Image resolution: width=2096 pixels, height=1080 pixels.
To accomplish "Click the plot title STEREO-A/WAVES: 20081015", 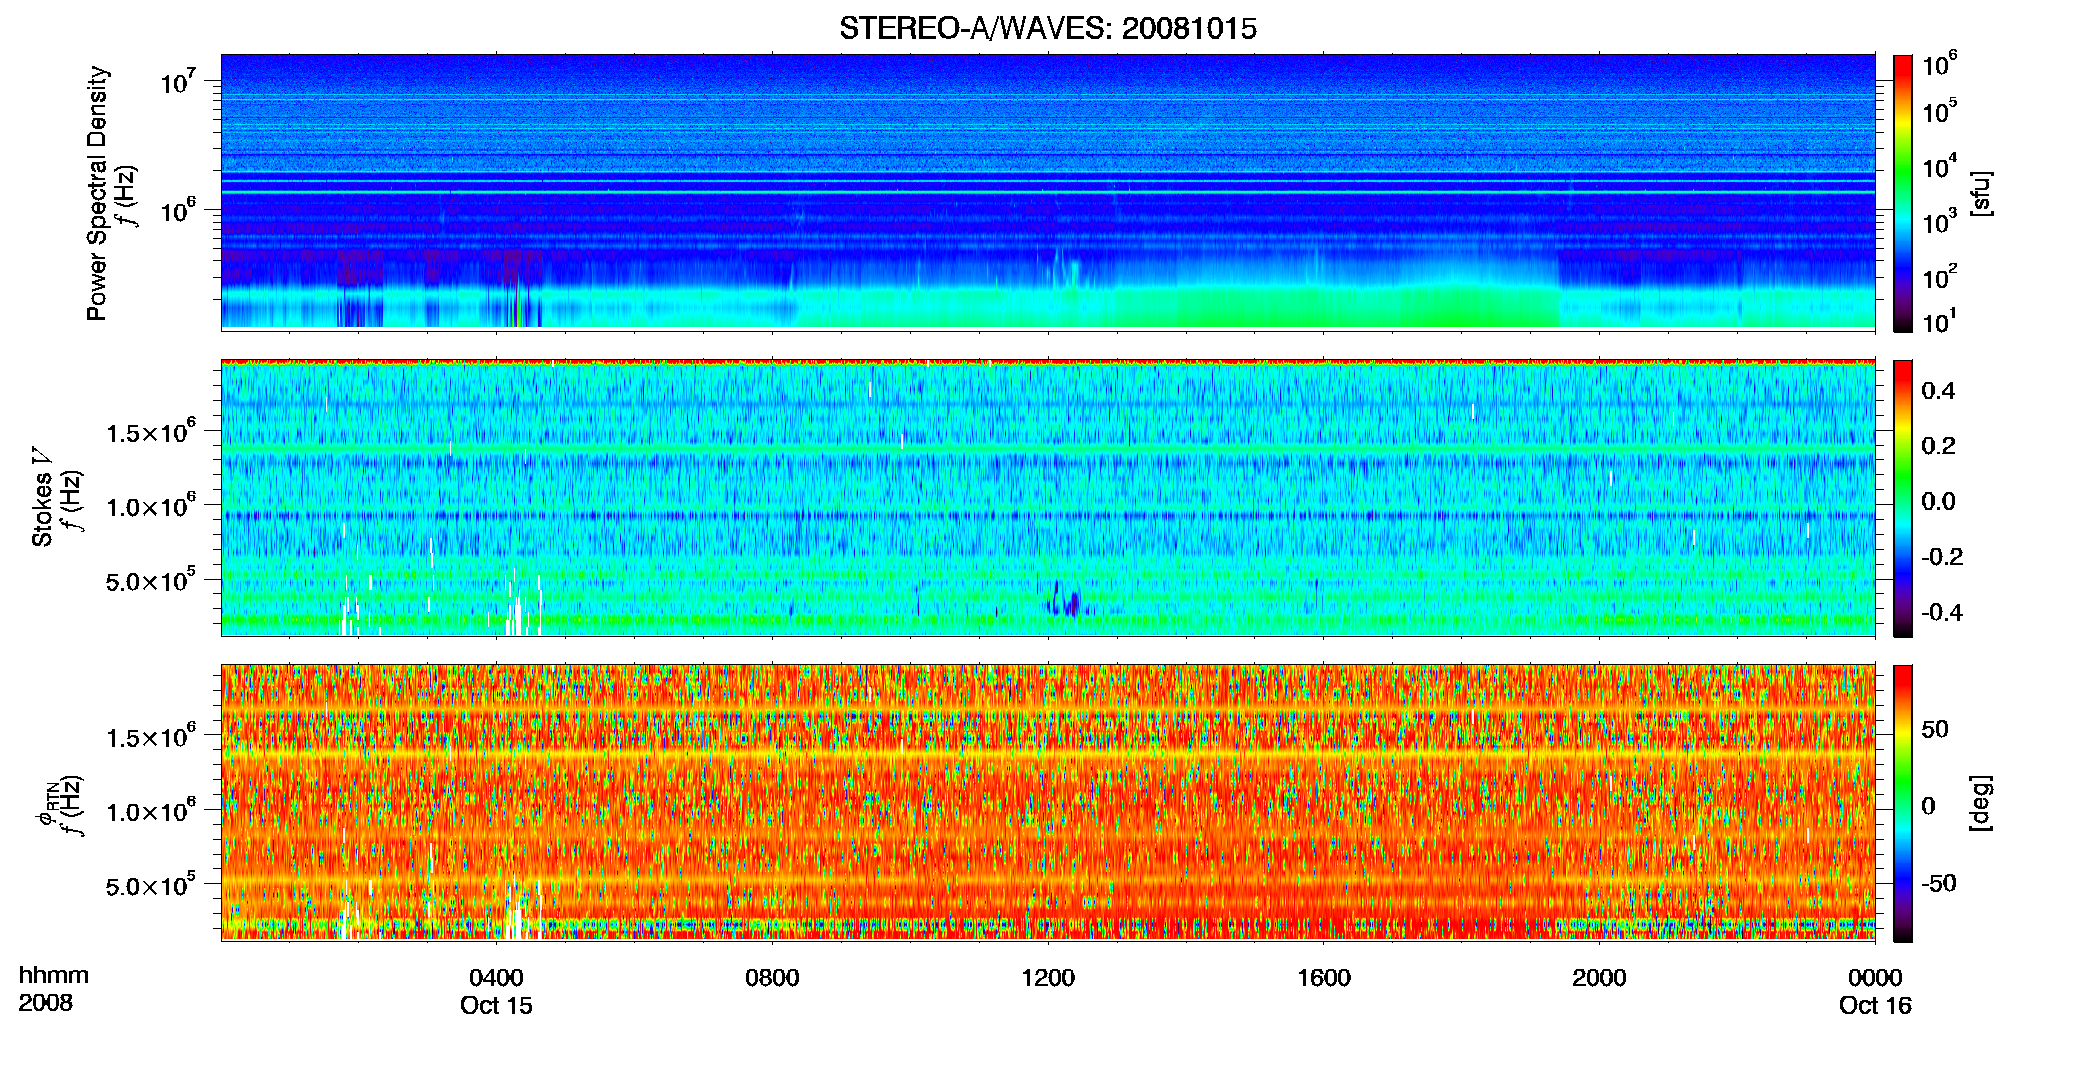I will (x=1047, y=29).
